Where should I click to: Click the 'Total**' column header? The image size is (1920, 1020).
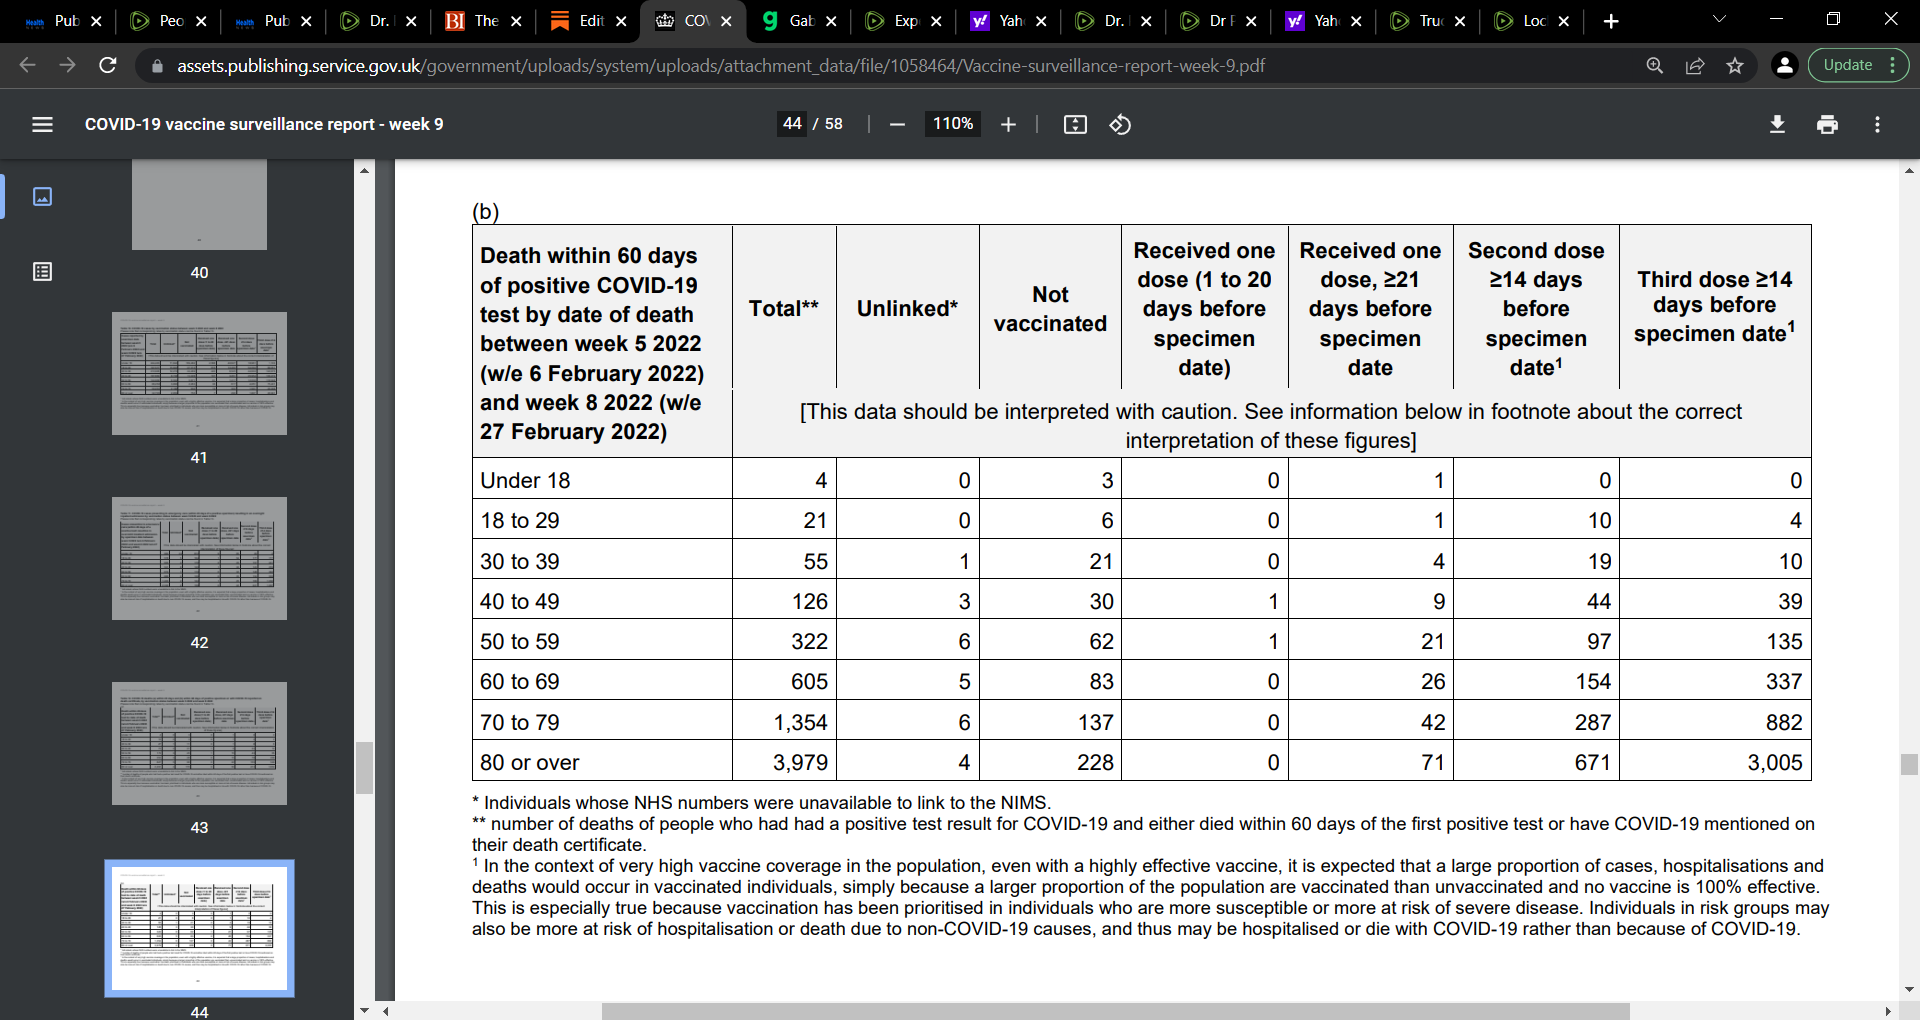(784, 308)
